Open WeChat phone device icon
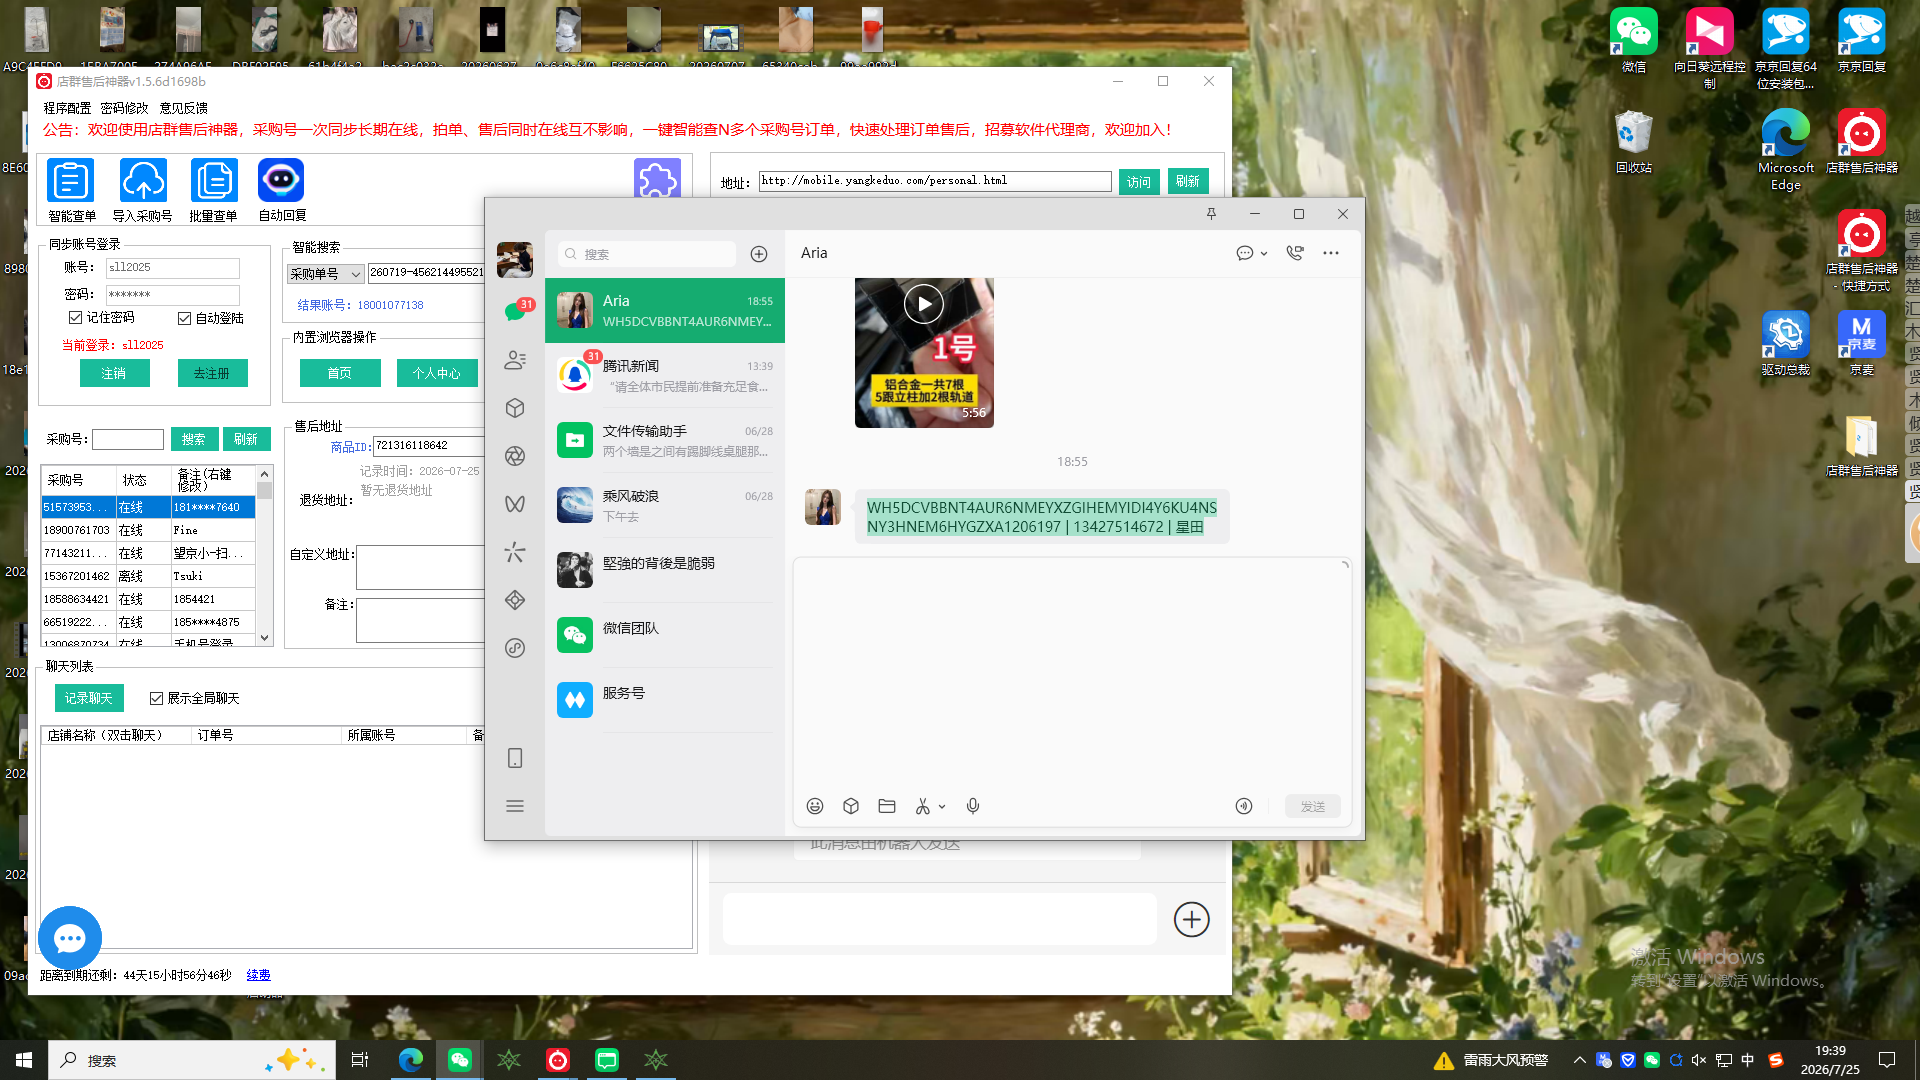Image resolution: width=1920 pixels, height=1080 pixels. coord(515,758)
